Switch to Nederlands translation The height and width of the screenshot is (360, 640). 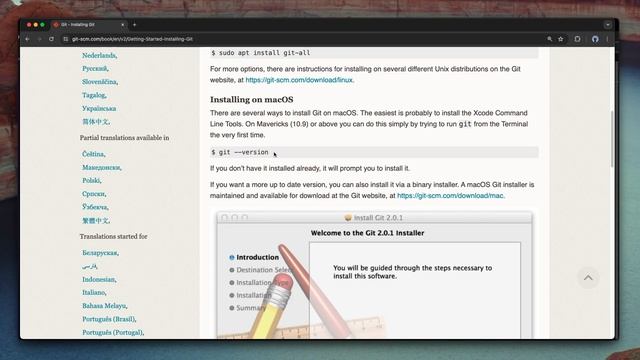tap(100, 56)
